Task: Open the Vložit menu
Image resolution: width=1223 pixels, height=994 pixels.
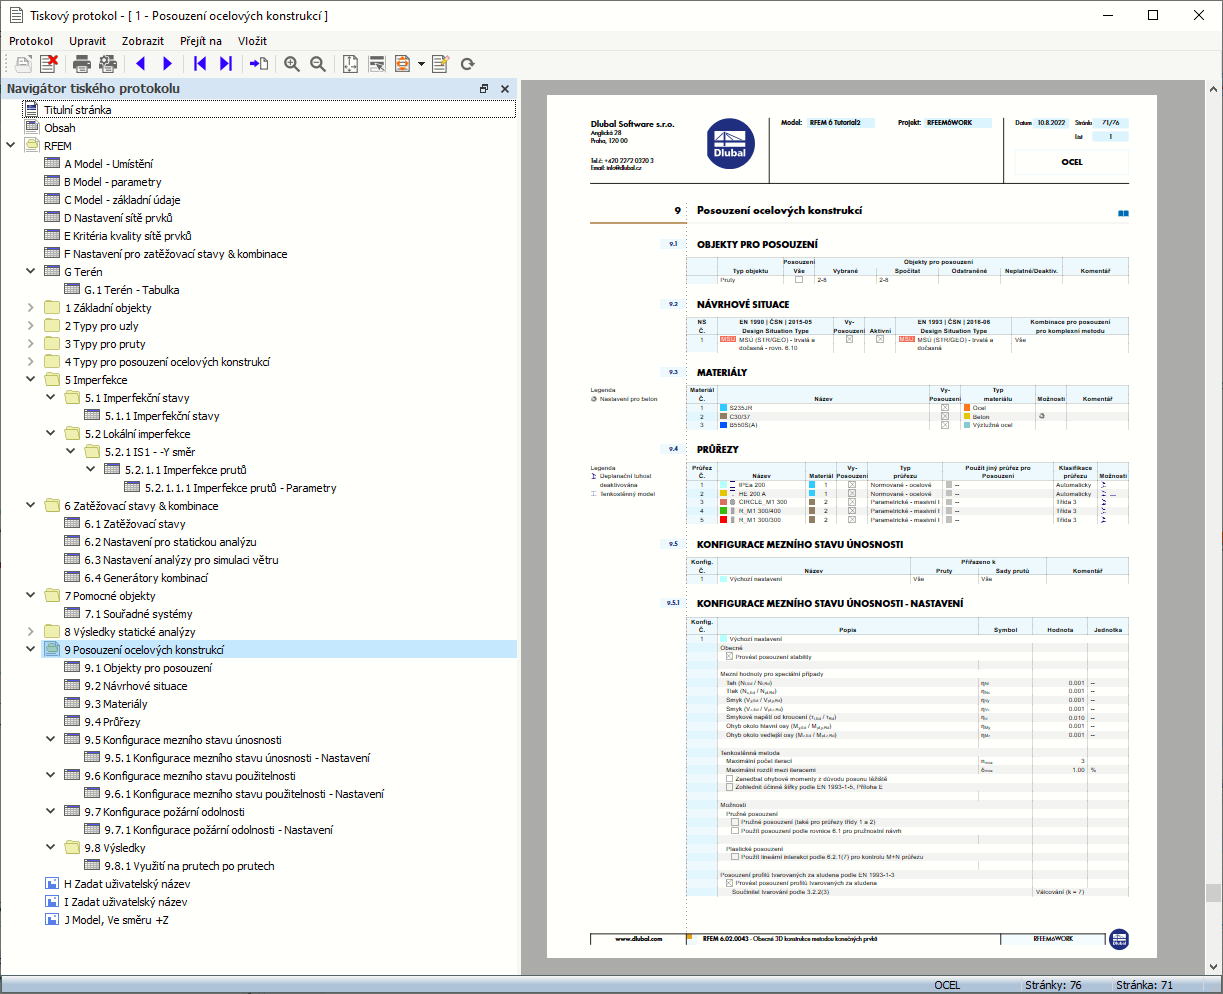Action: [252, 41]
